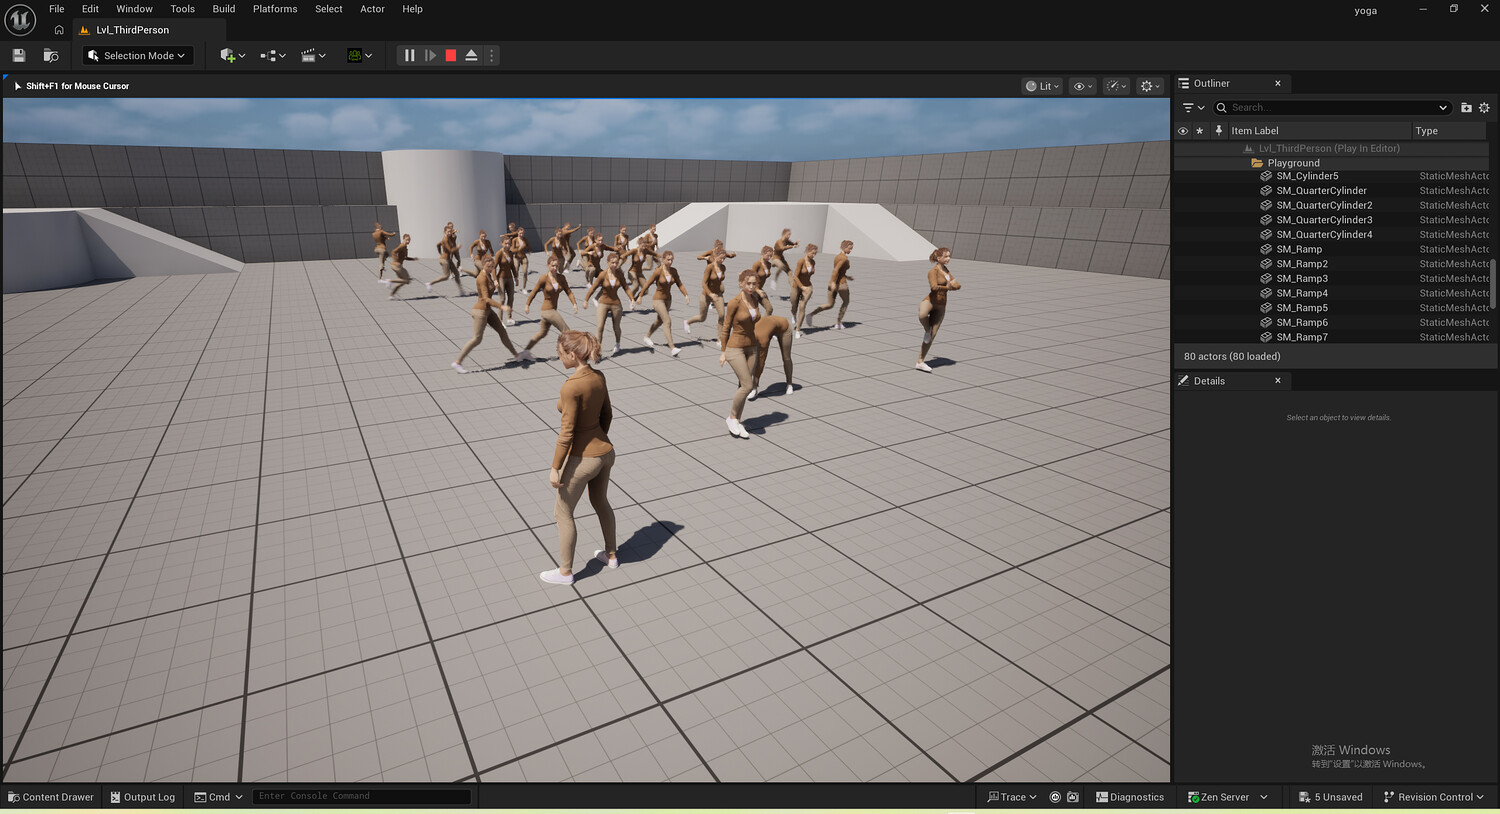Open the Window menu
1500x814 pixels.
[134, 9]
